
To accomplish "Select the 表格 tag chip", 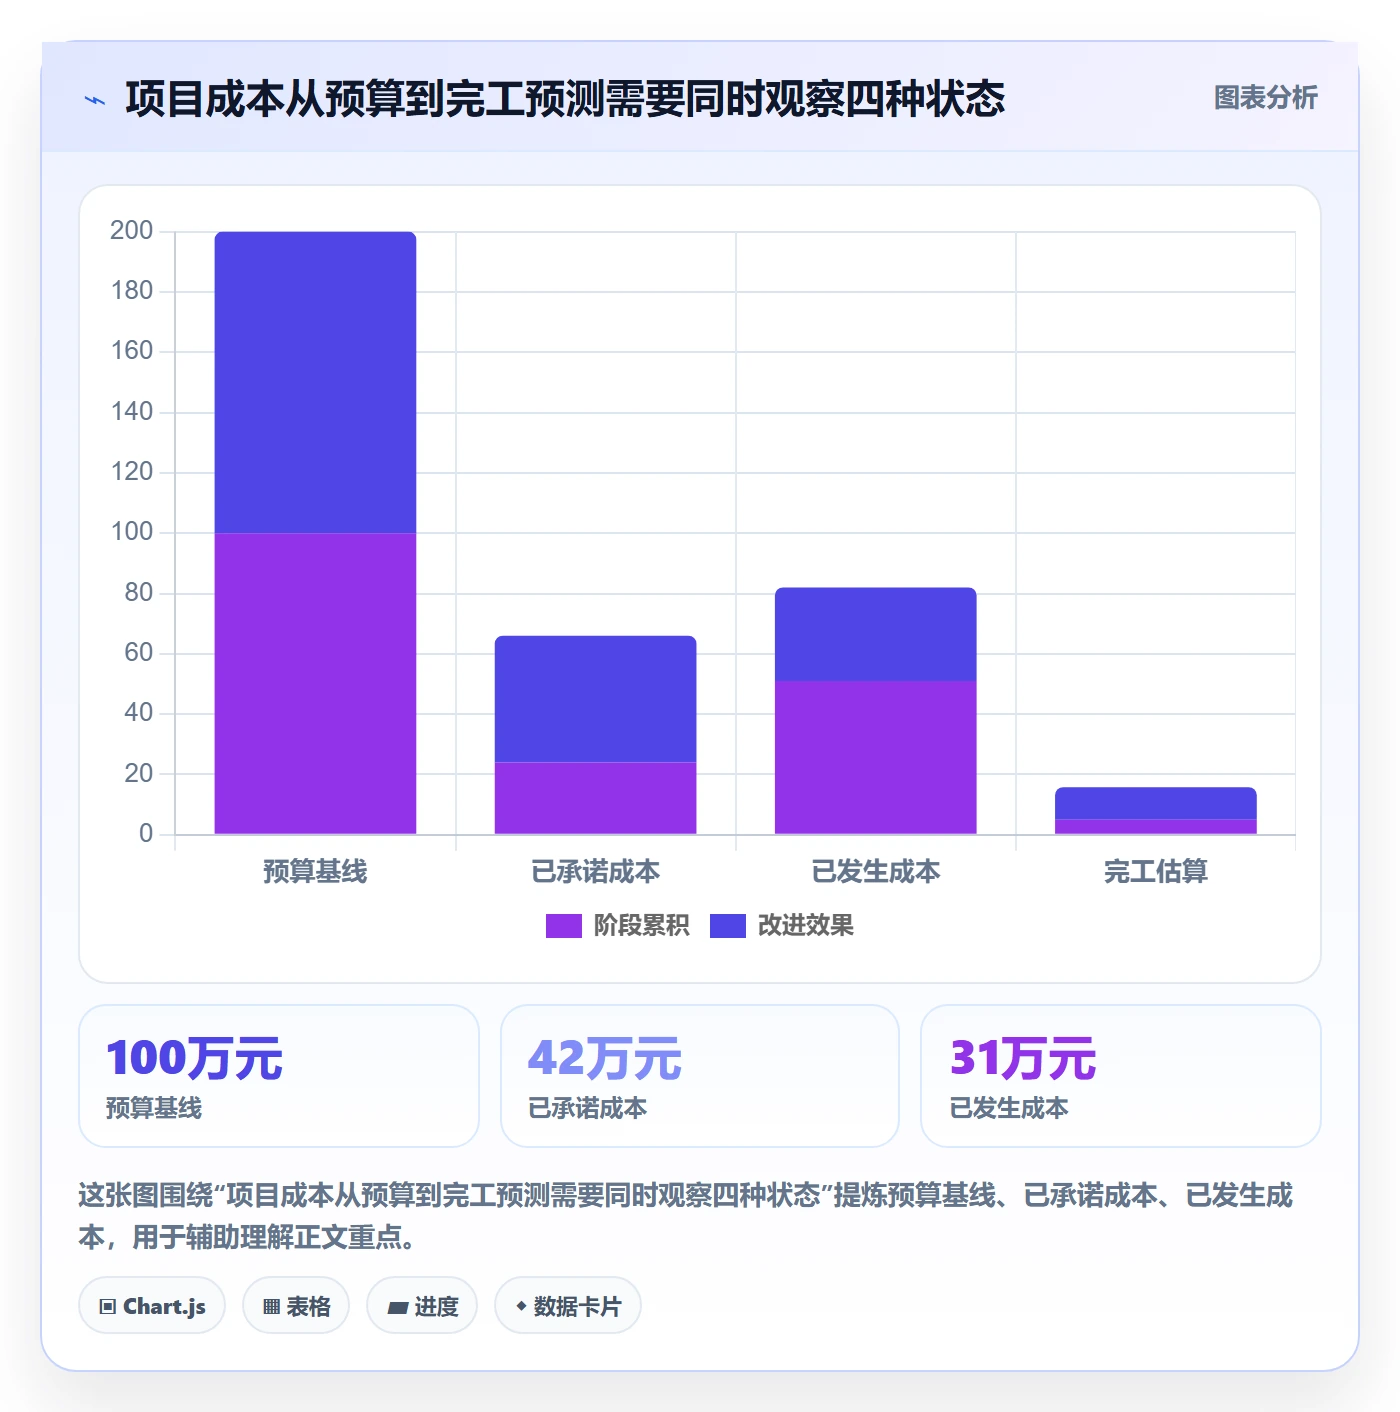I will pos(296,1305).
